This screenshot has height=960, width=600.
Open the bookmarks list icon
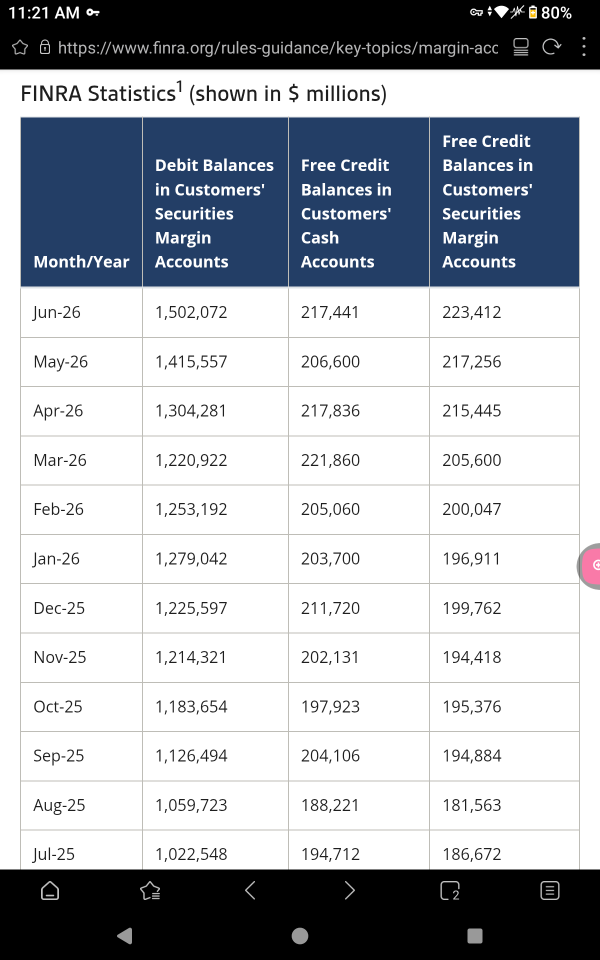150,891
